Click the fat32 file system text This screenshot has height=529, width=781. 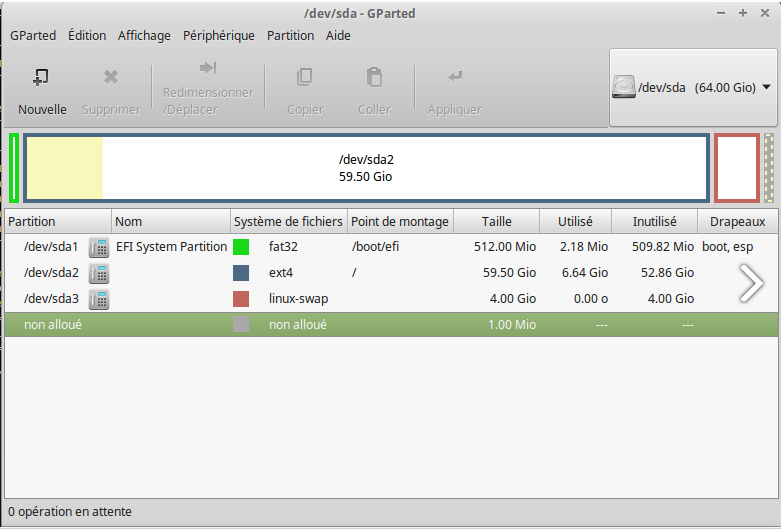click(x=283, y=247)
